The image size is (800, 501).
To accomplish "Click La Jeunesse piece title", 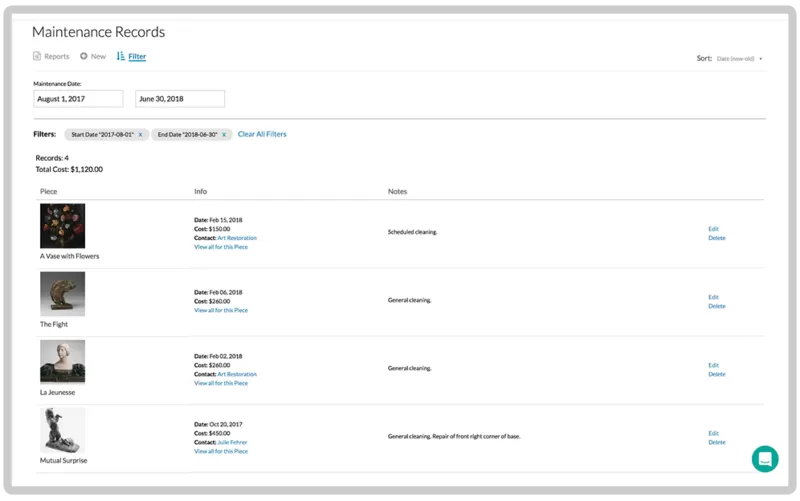I will pos(57,392).
